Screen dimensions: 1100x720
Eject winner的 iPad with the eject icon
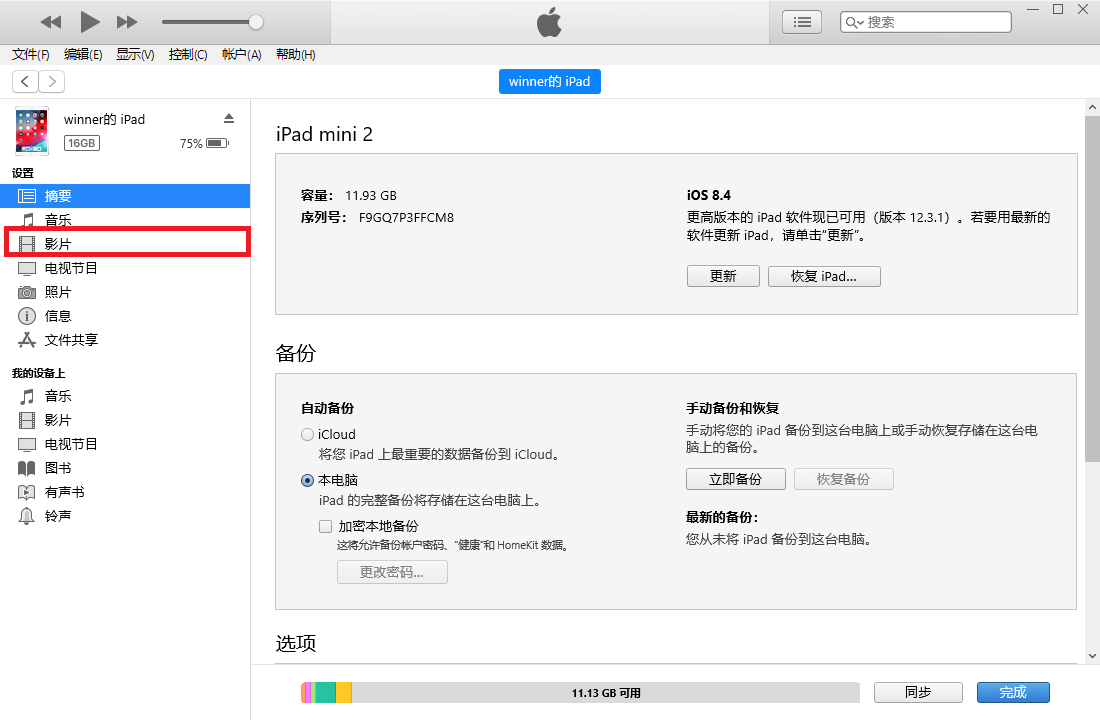(229, 118)
